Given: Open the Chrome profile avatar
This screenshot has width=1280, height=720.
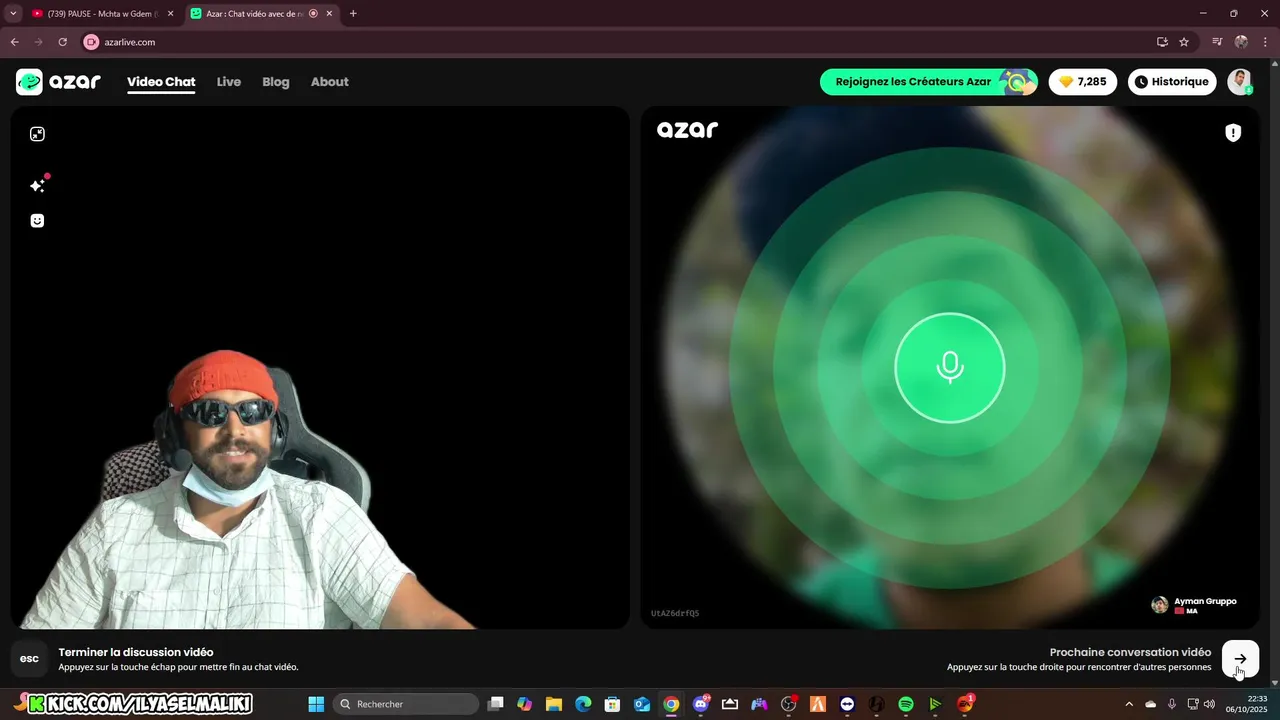Looking at the screenshot, I should (x=1241, y=42).
